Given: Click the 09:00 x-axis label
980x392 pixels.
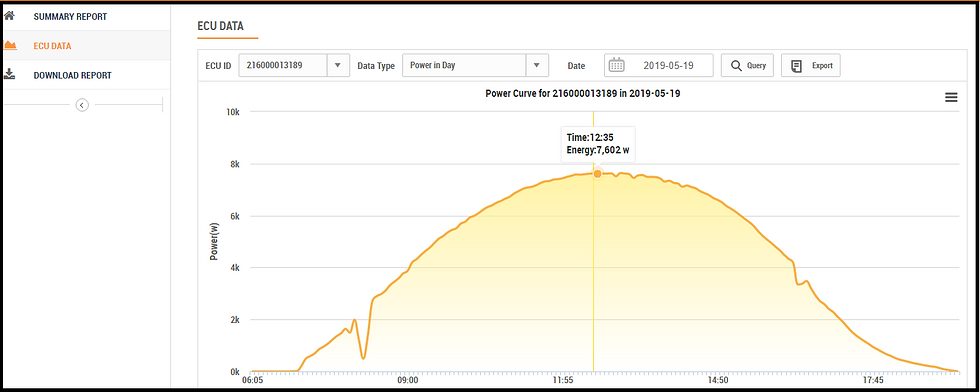Looking at the screenshot, I should tap(408, 379).
